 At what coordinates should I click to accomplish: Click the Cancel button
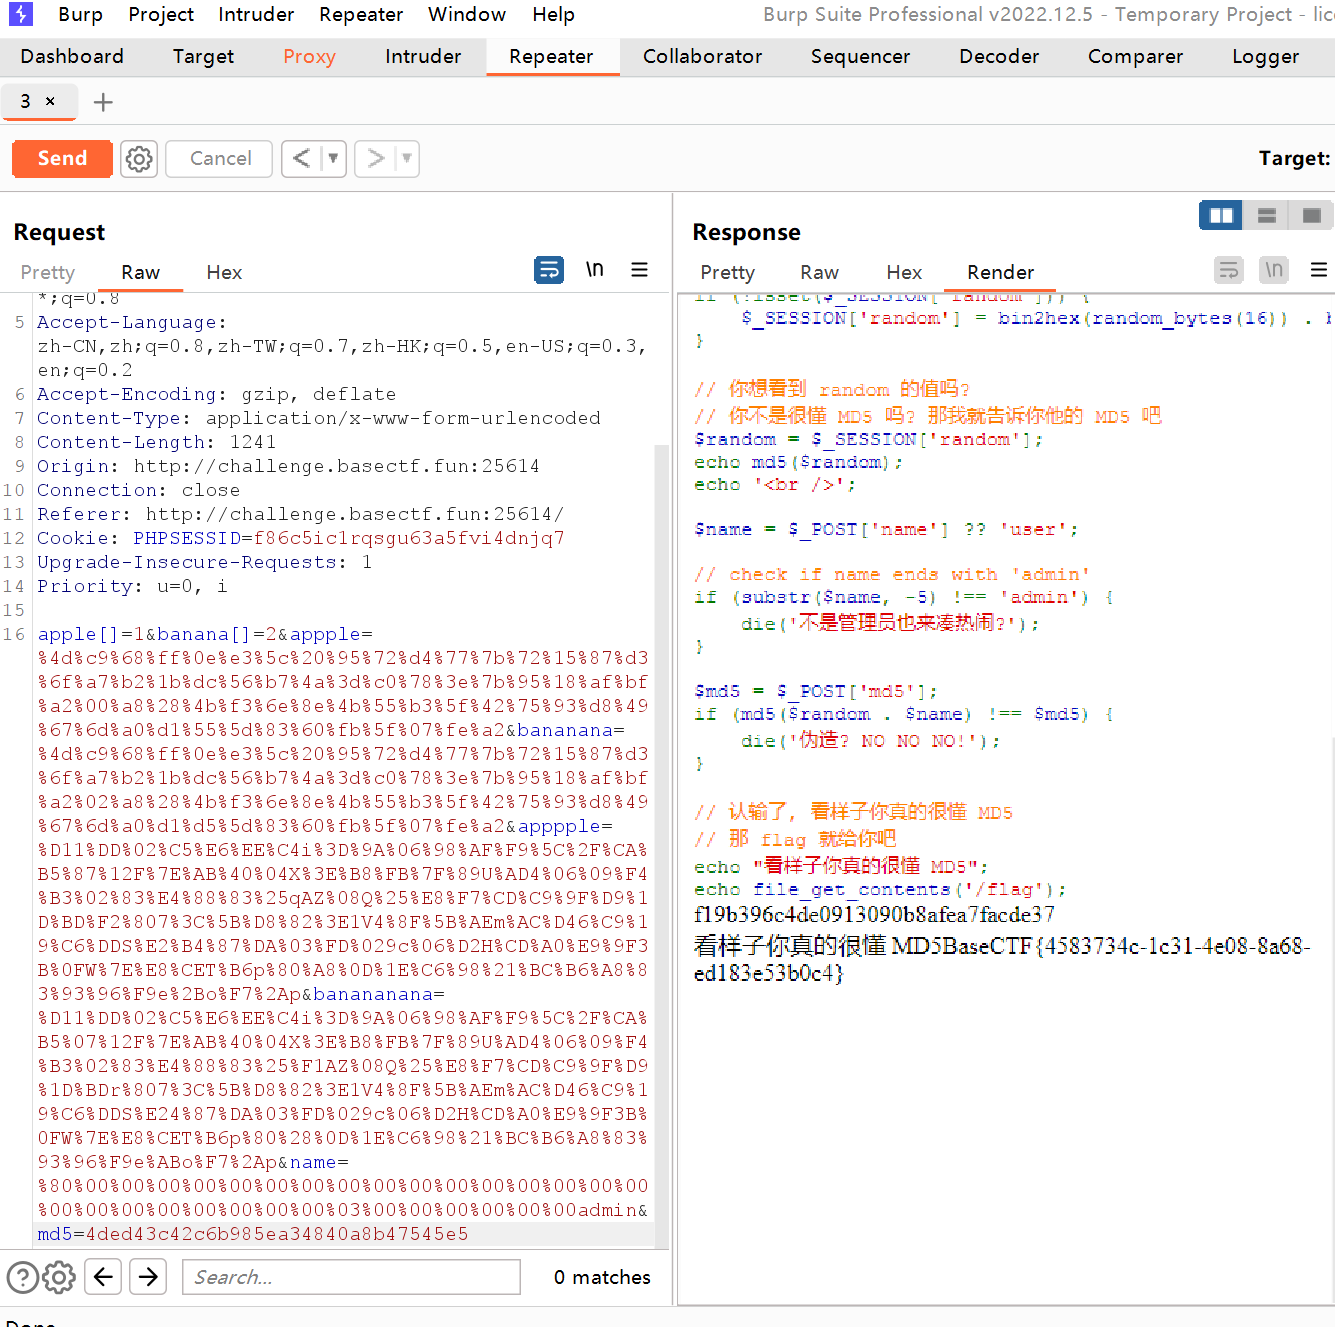click(x=220, y=158)
